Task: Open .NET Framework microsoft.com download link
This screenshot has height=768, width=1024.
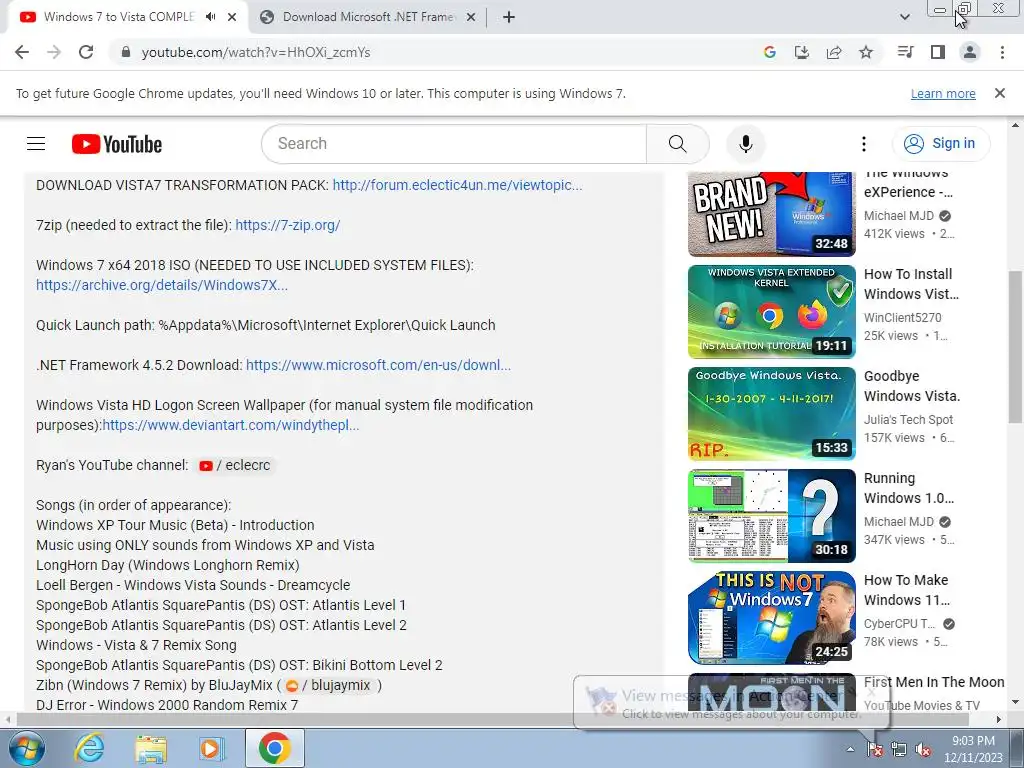Action: point(378,365)
